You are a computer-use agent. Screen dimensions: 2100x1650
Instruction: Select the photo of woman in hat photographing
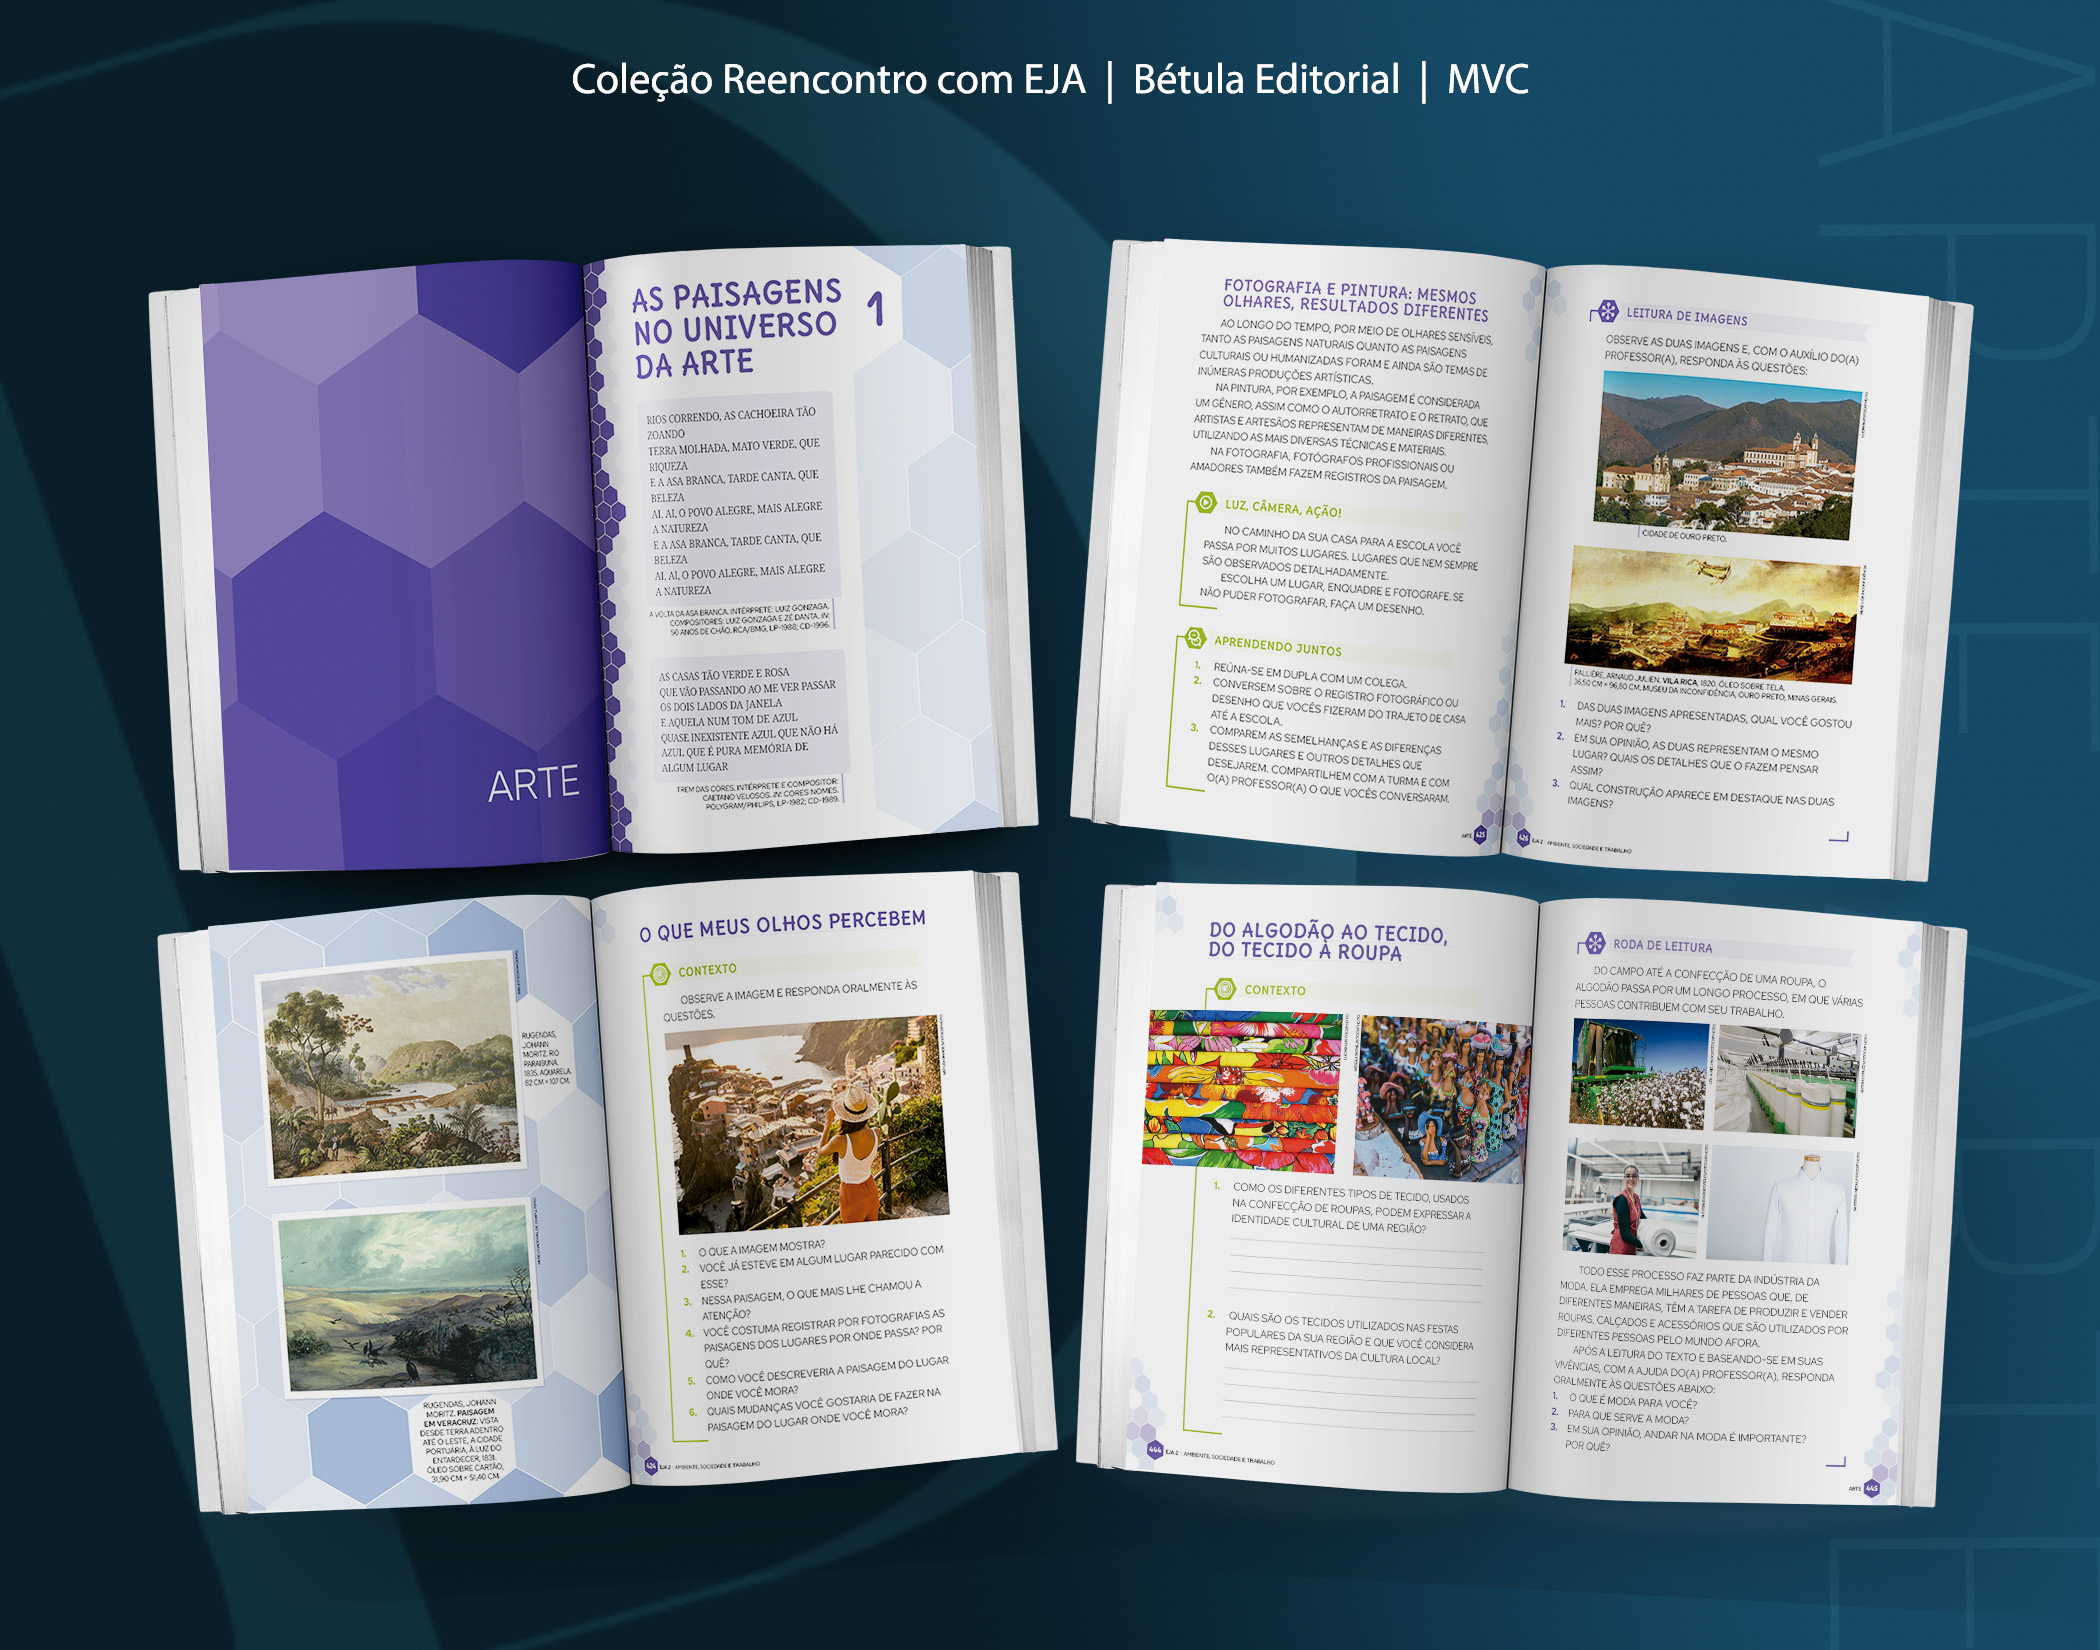pos(806,1127)
